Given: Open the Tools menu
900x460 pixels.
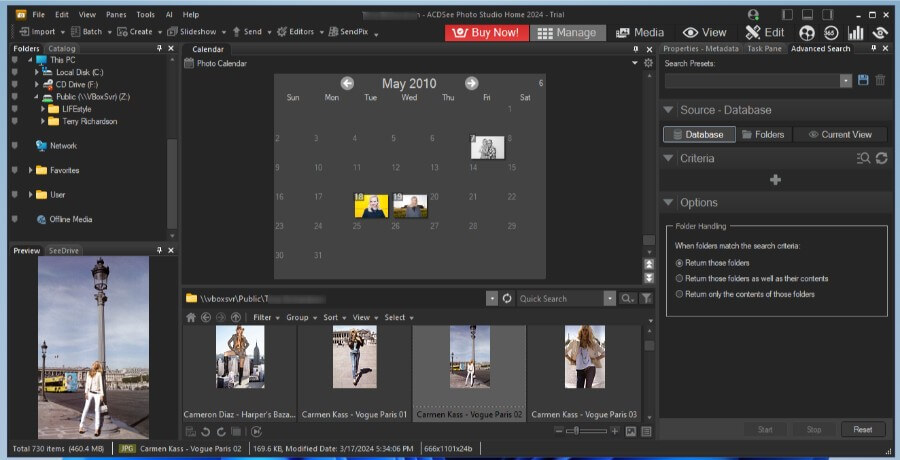Looking at the screenshot, I should pyautogui.click(x=145, y=15).
